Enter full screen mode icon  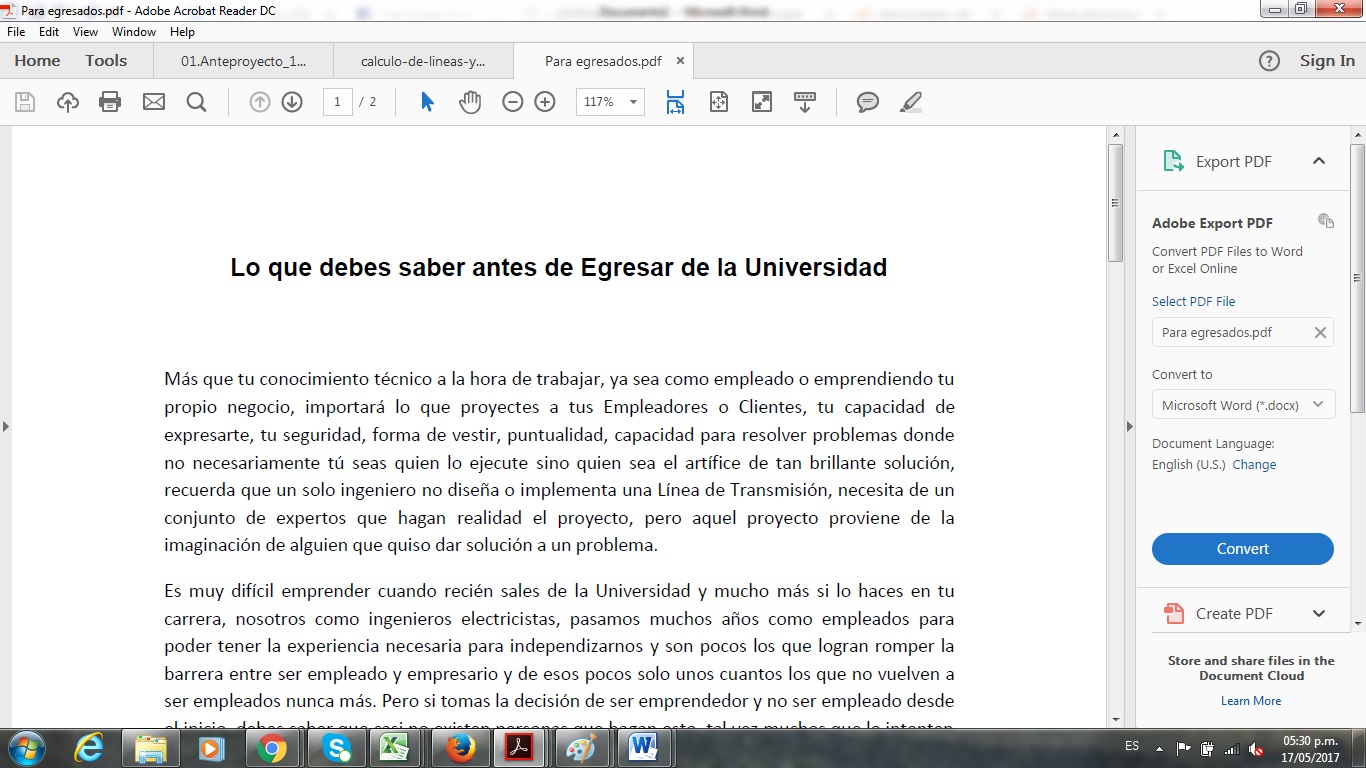(x=762, y=102)
